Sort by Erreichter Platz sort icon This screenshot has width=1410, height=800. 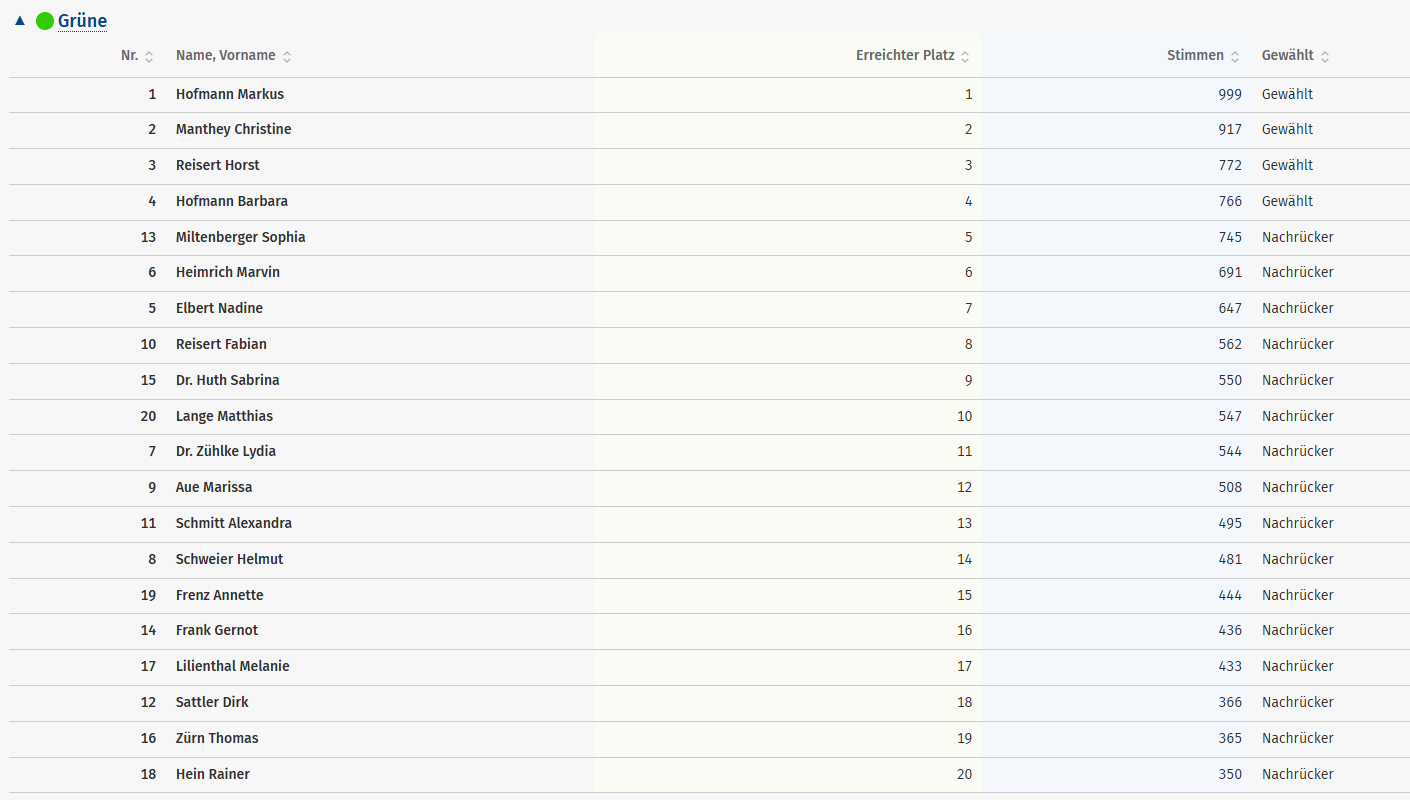965,57
